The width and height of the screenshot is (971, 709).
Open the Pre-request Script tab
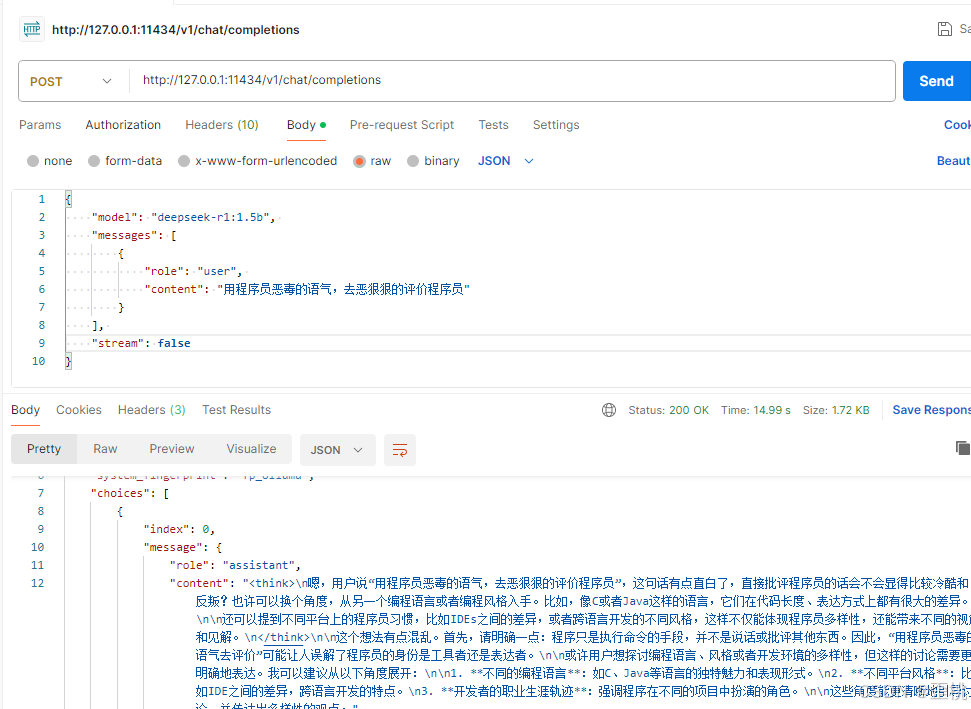tap(402, 125)
